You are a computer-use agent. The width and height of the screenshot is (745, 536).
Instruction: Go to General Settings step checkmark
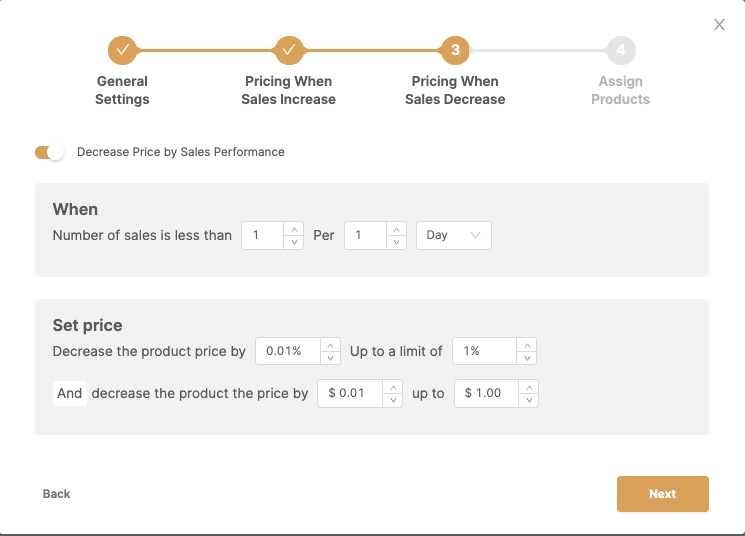pyautogui.click(x=123, y=50)
